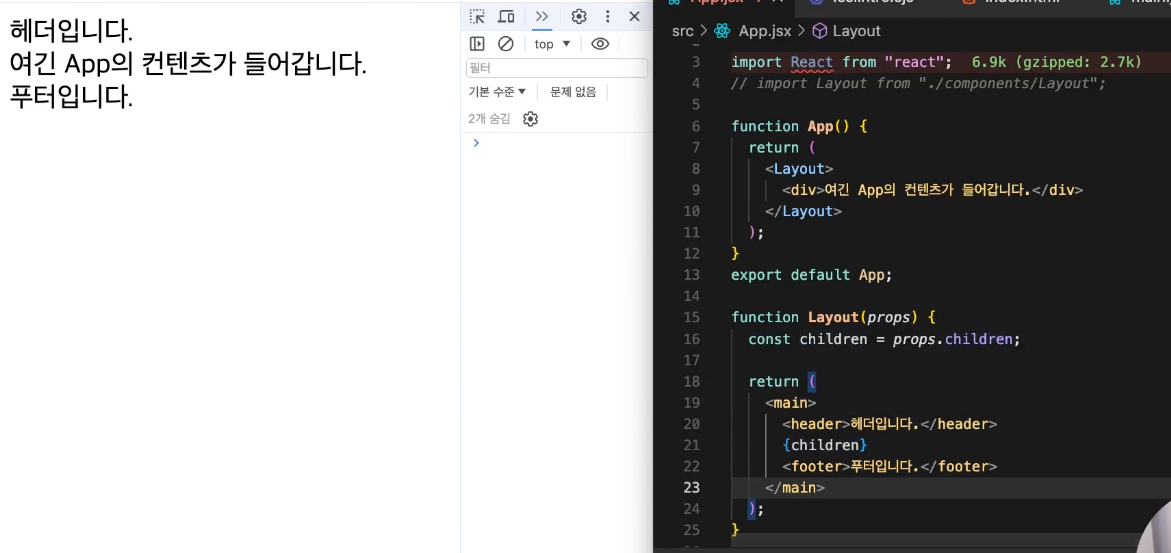Image resolution: width=1171 pixels, height=553 pixels.
Task: Click the <footer> element on line 22
Action: 889,466
